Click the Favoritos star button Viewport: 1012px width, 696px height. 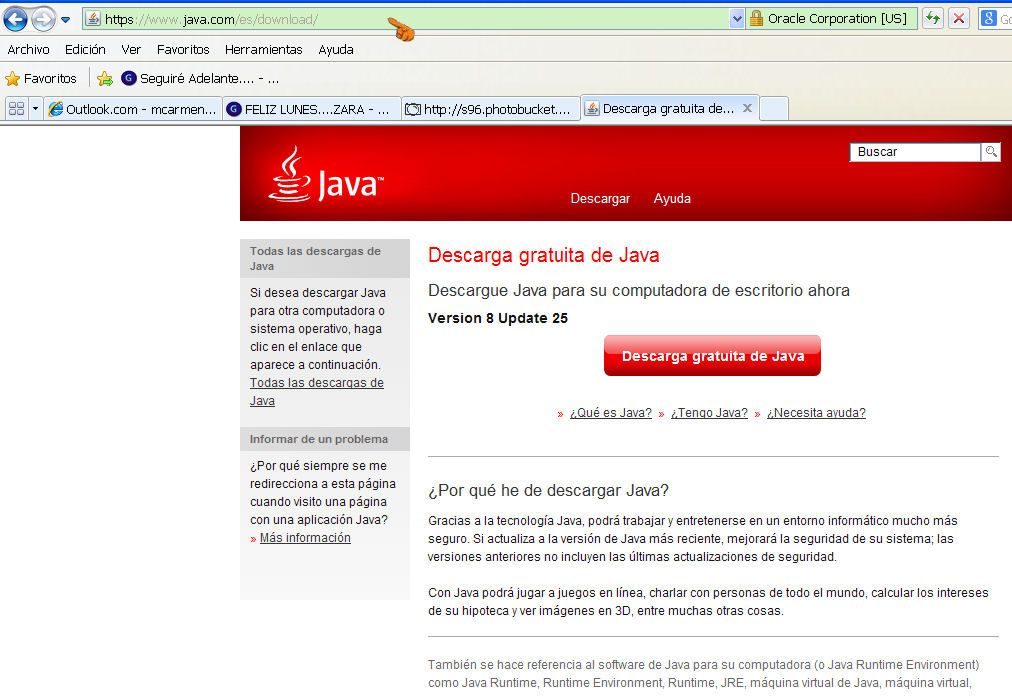[x=41, y=78]
